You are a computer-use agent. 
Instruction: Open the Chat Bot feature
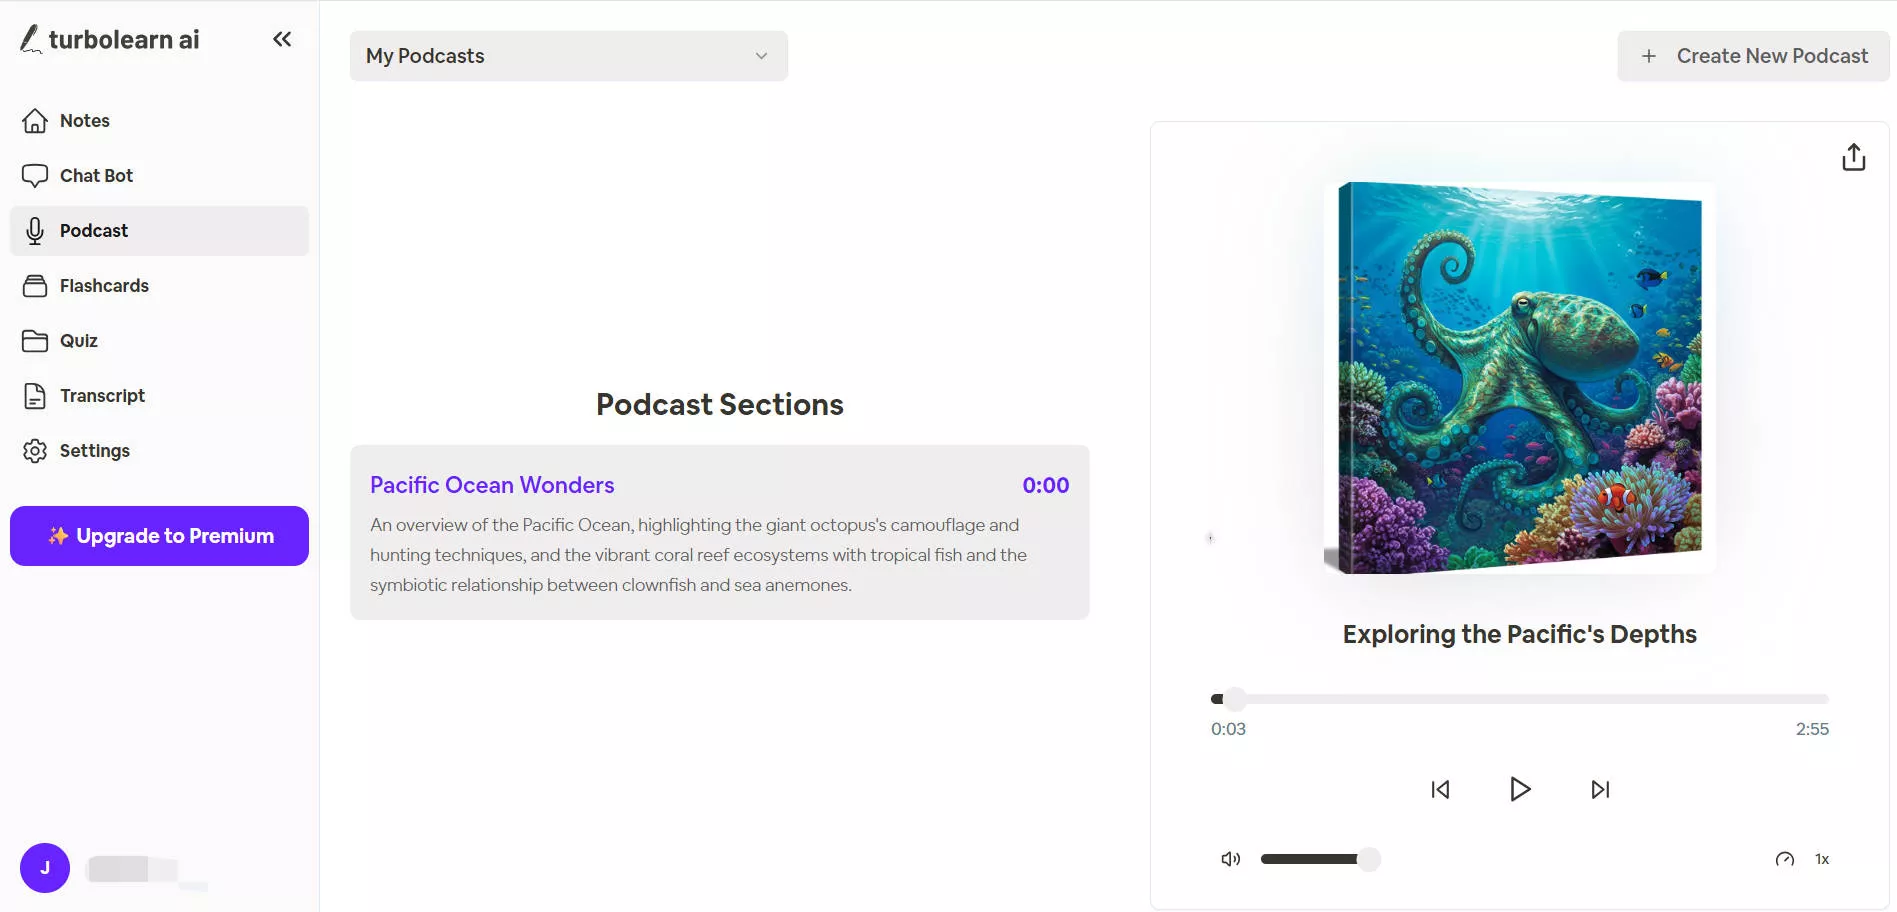coord(95,175)
